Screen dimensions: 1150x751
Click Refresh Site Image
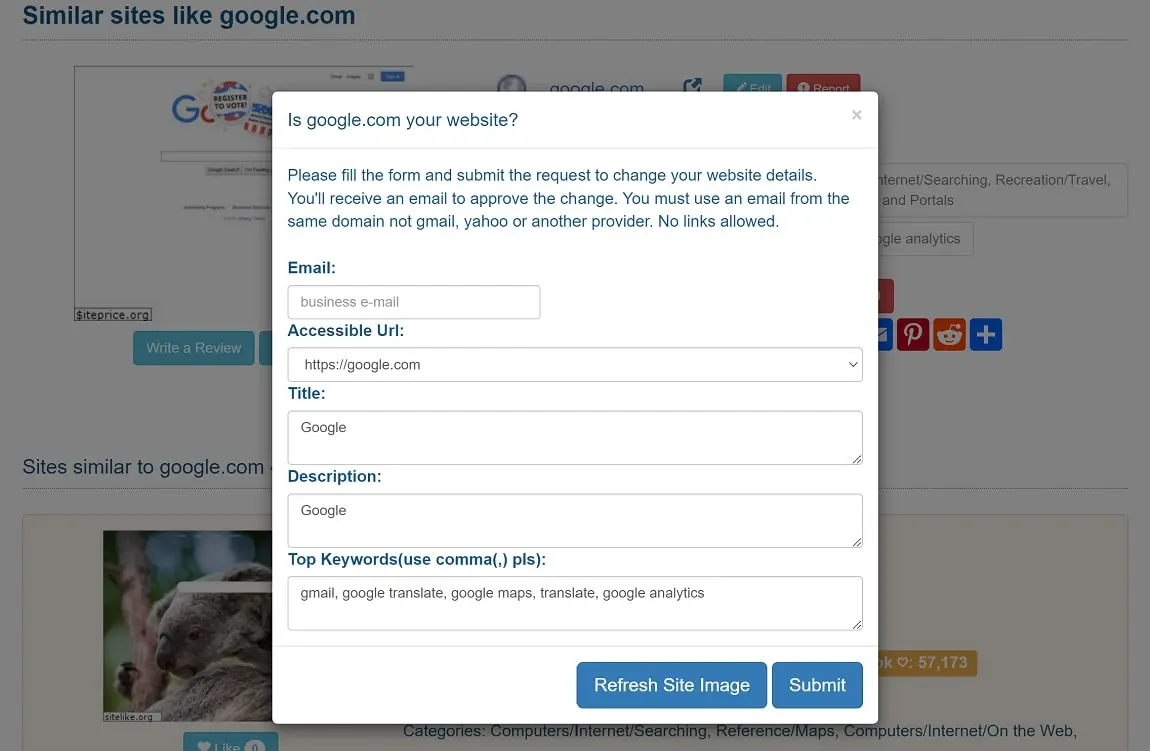click(671, 685)
